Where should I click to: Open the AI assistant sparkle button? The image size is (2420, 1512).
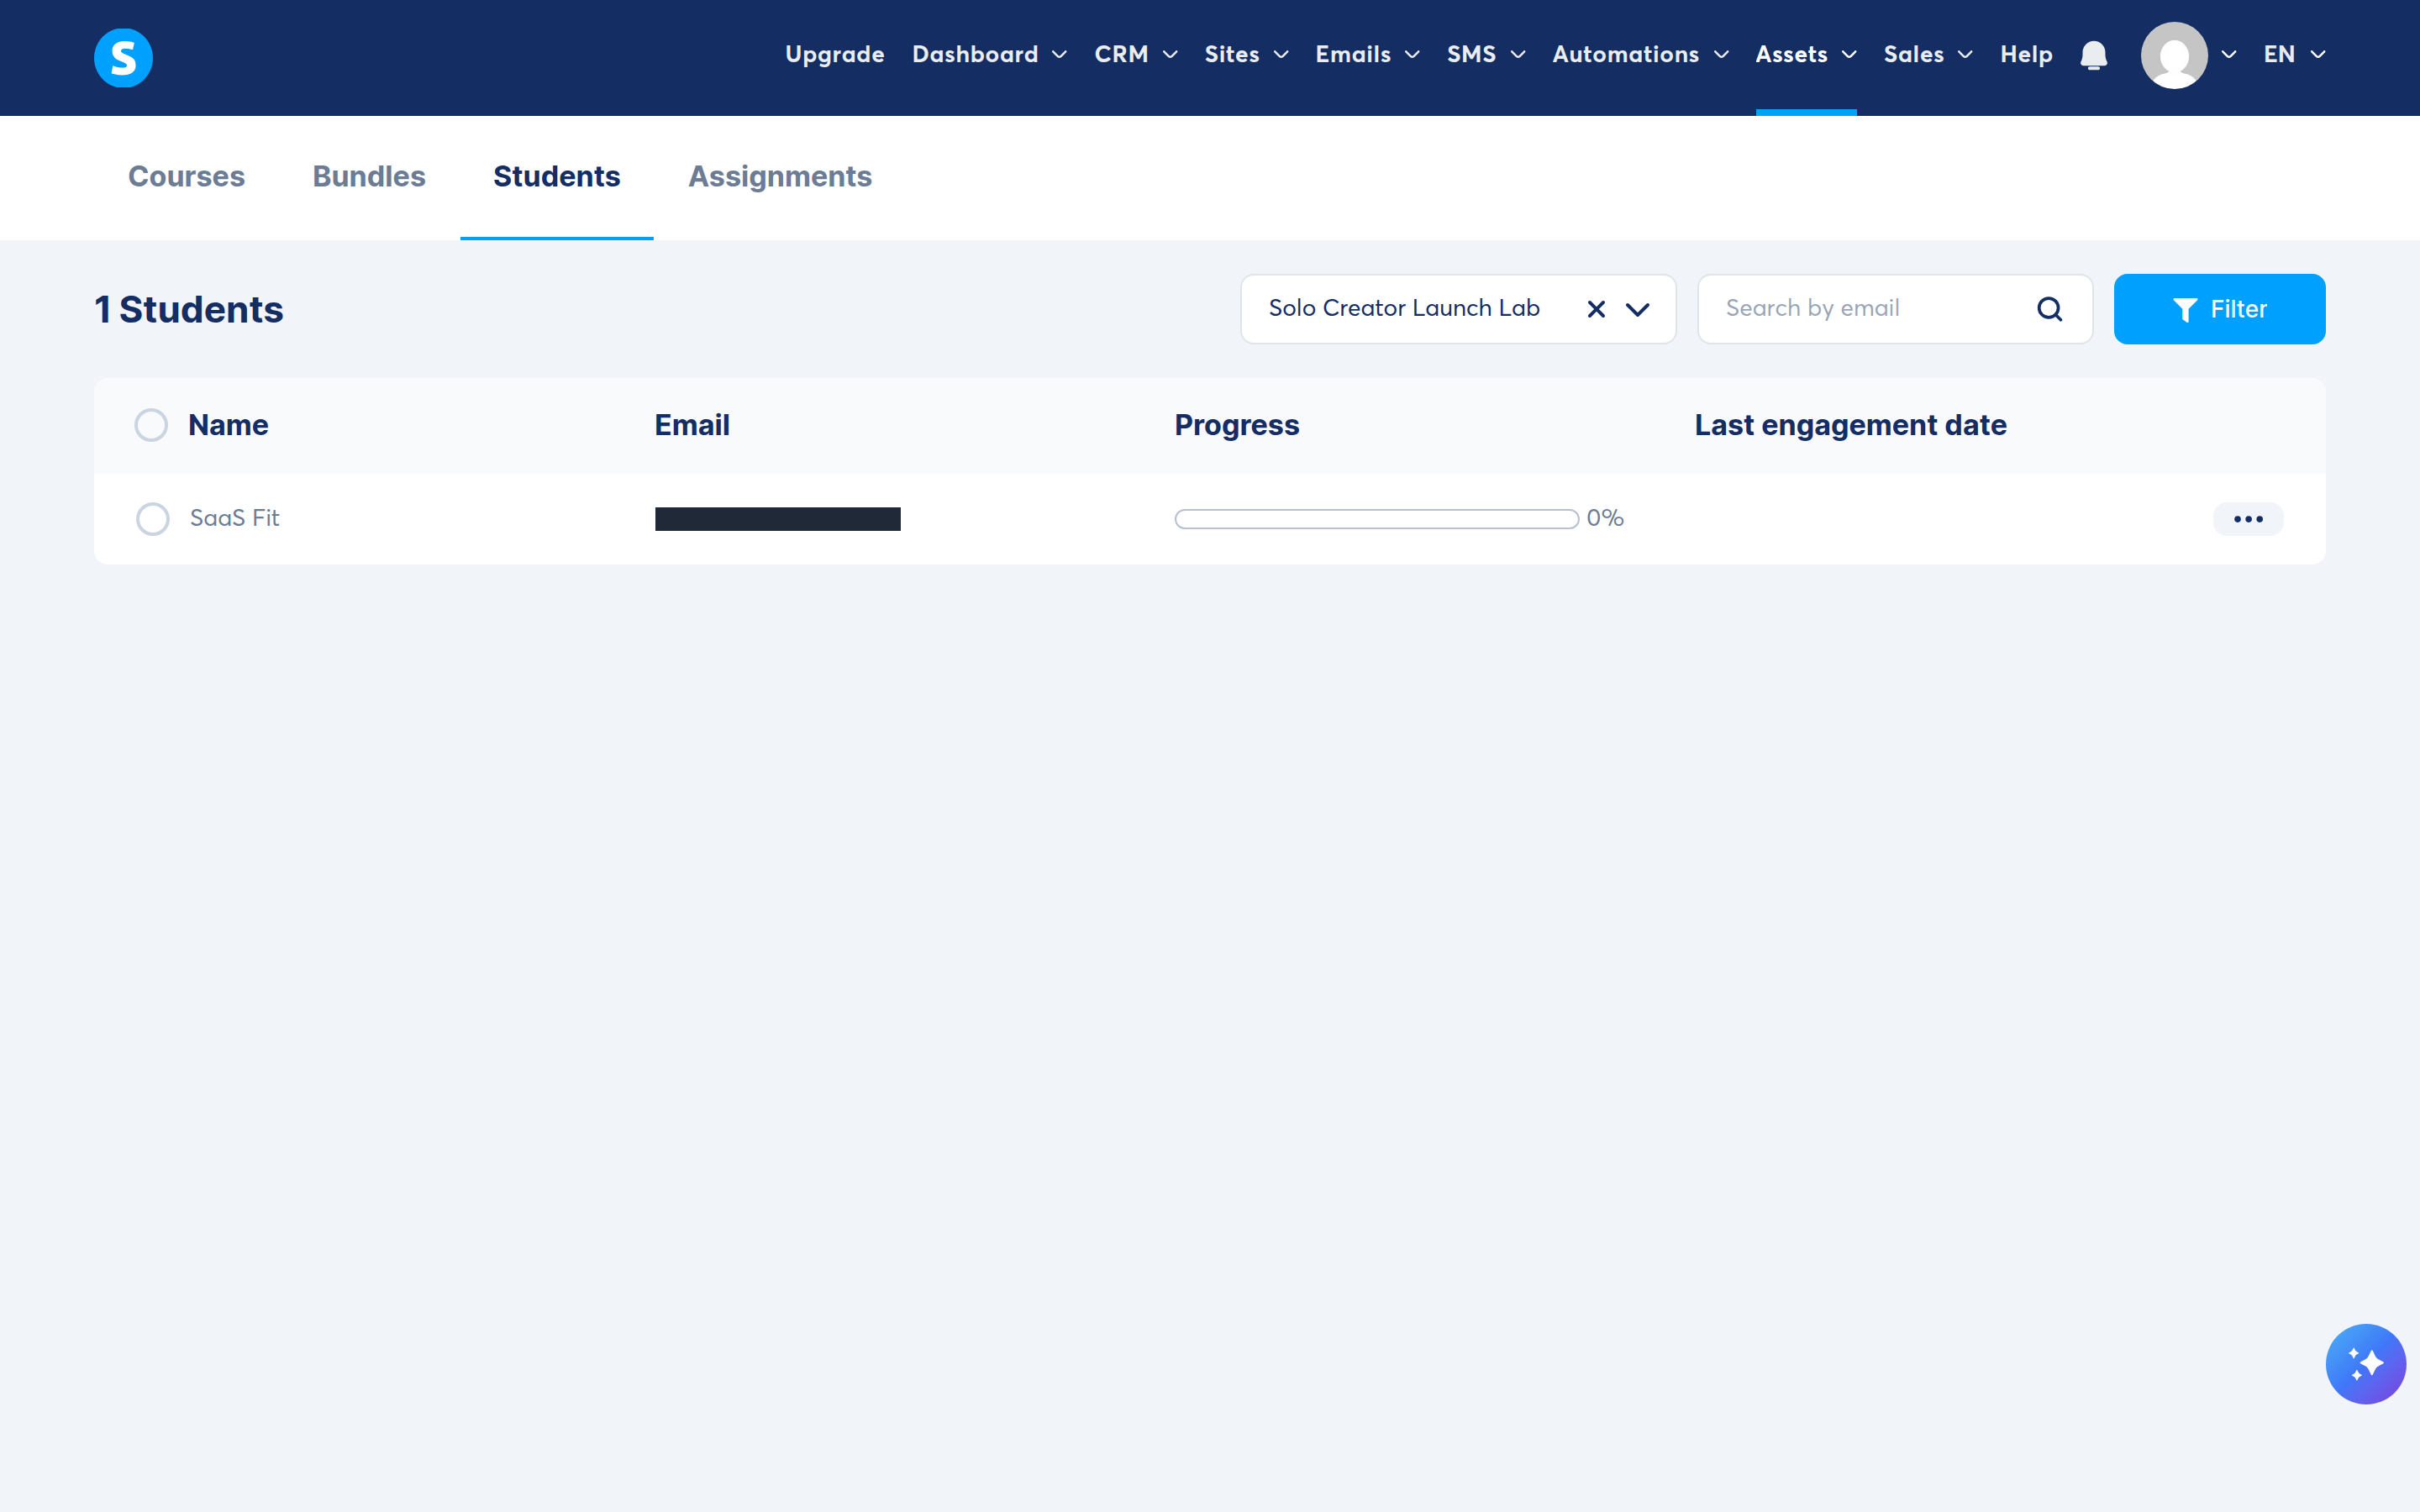click(2365, 1364)
